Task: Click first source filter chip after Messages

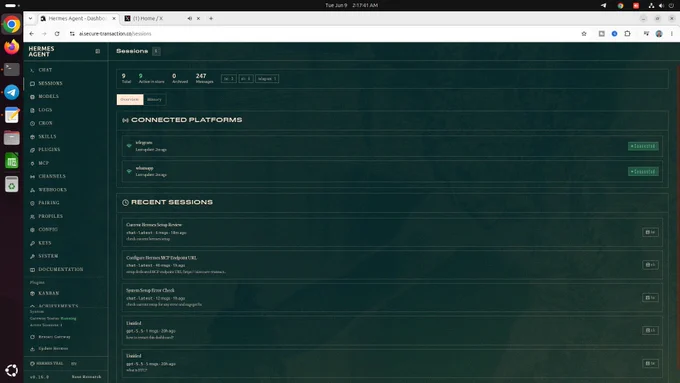Action: (229, 79)
